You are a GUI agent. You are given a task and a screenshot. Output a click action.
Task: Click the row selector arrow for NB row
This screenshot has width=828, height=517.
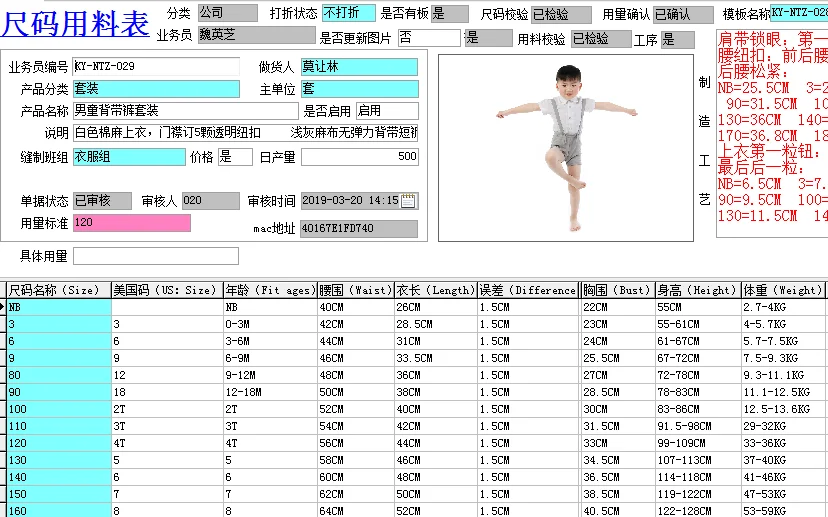[x=3, y=307]
